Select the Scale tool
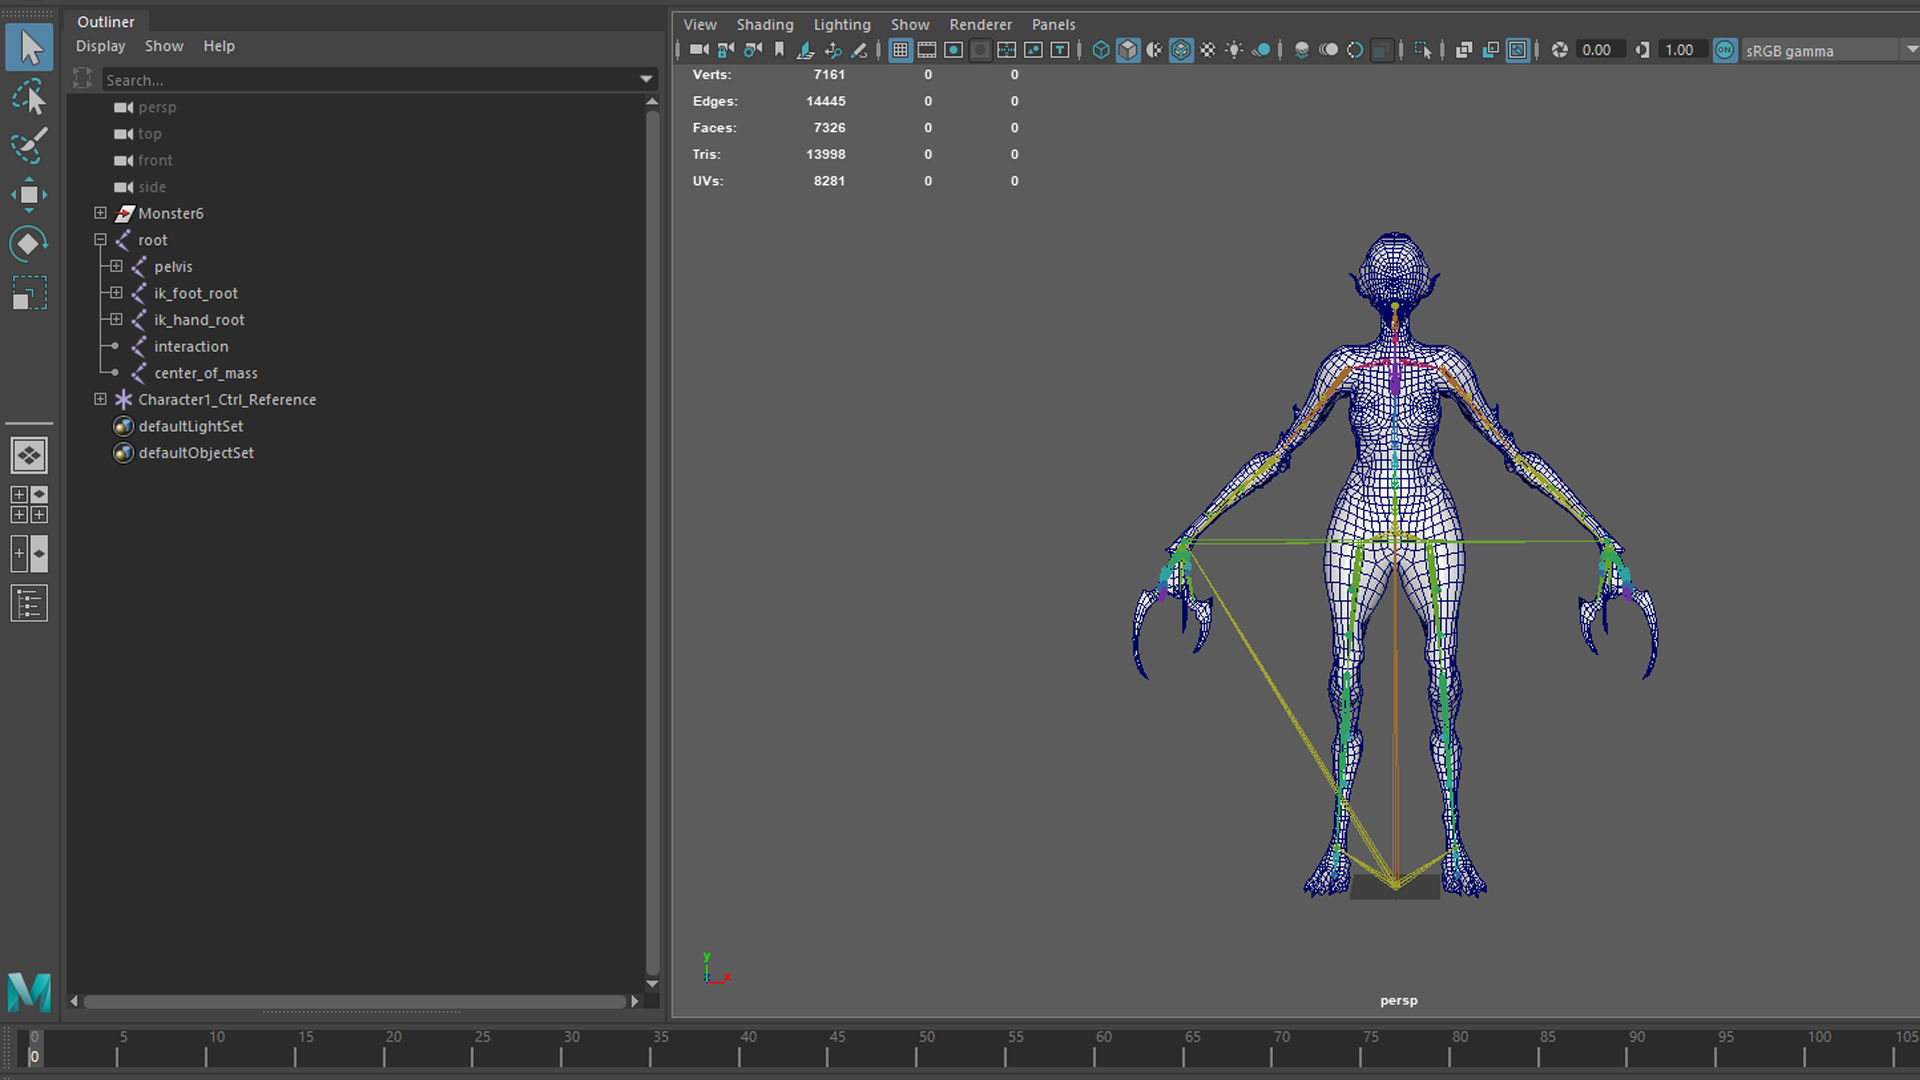 [x=29, y=293]
